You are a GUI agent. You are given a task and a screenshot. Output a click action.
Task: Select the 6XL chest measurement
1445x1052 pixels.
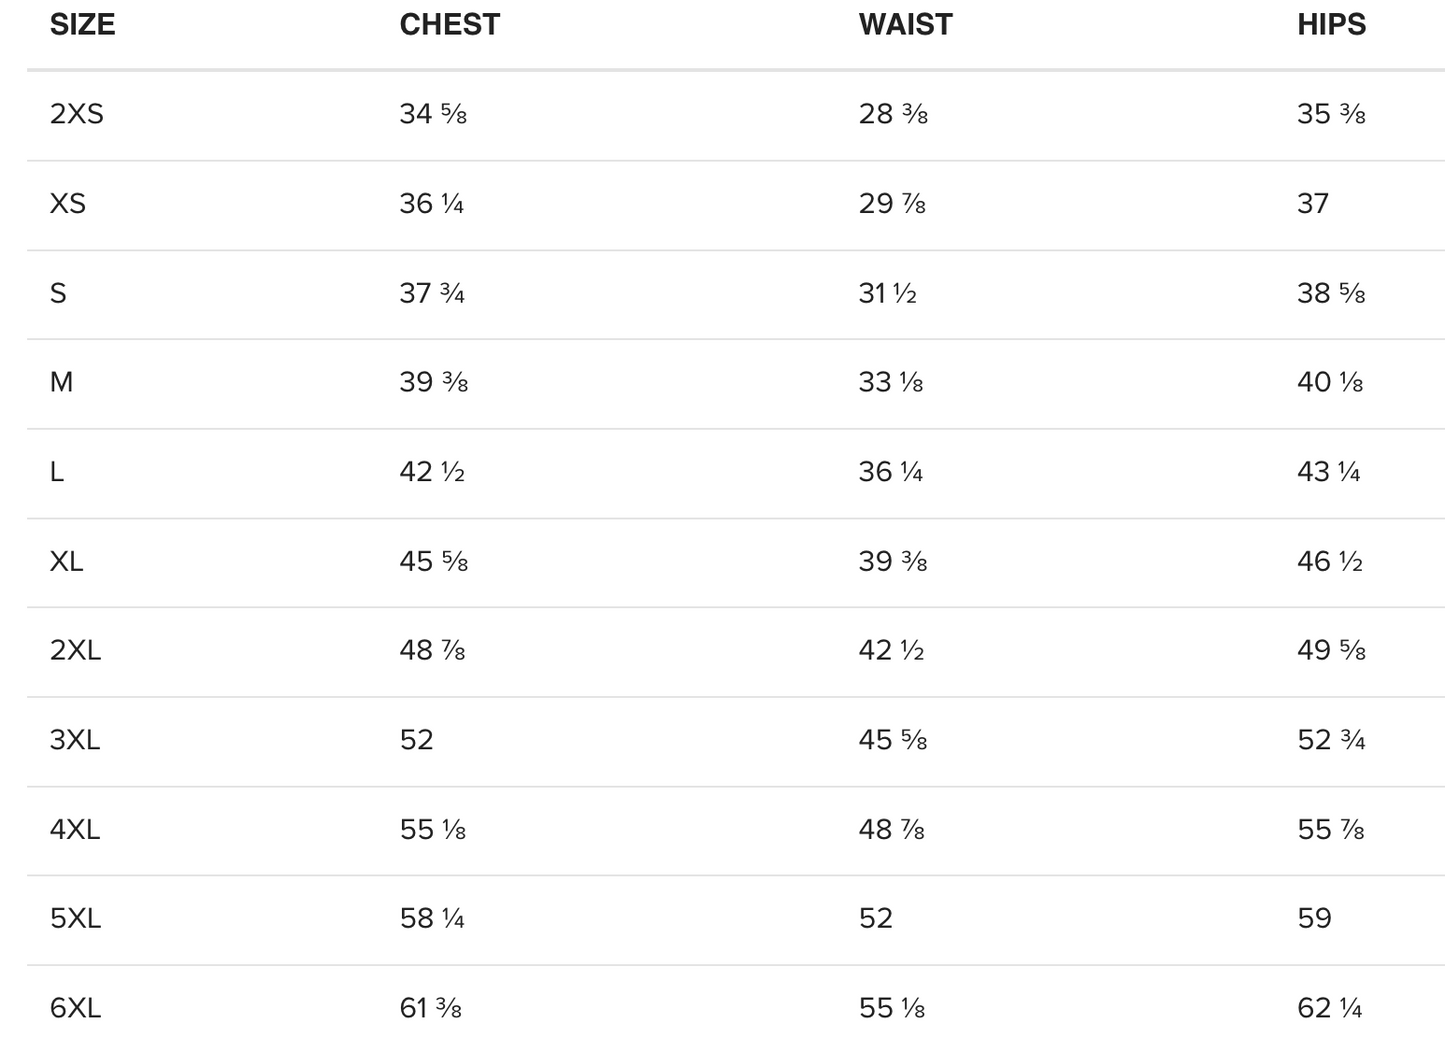tap(430, 1008)
